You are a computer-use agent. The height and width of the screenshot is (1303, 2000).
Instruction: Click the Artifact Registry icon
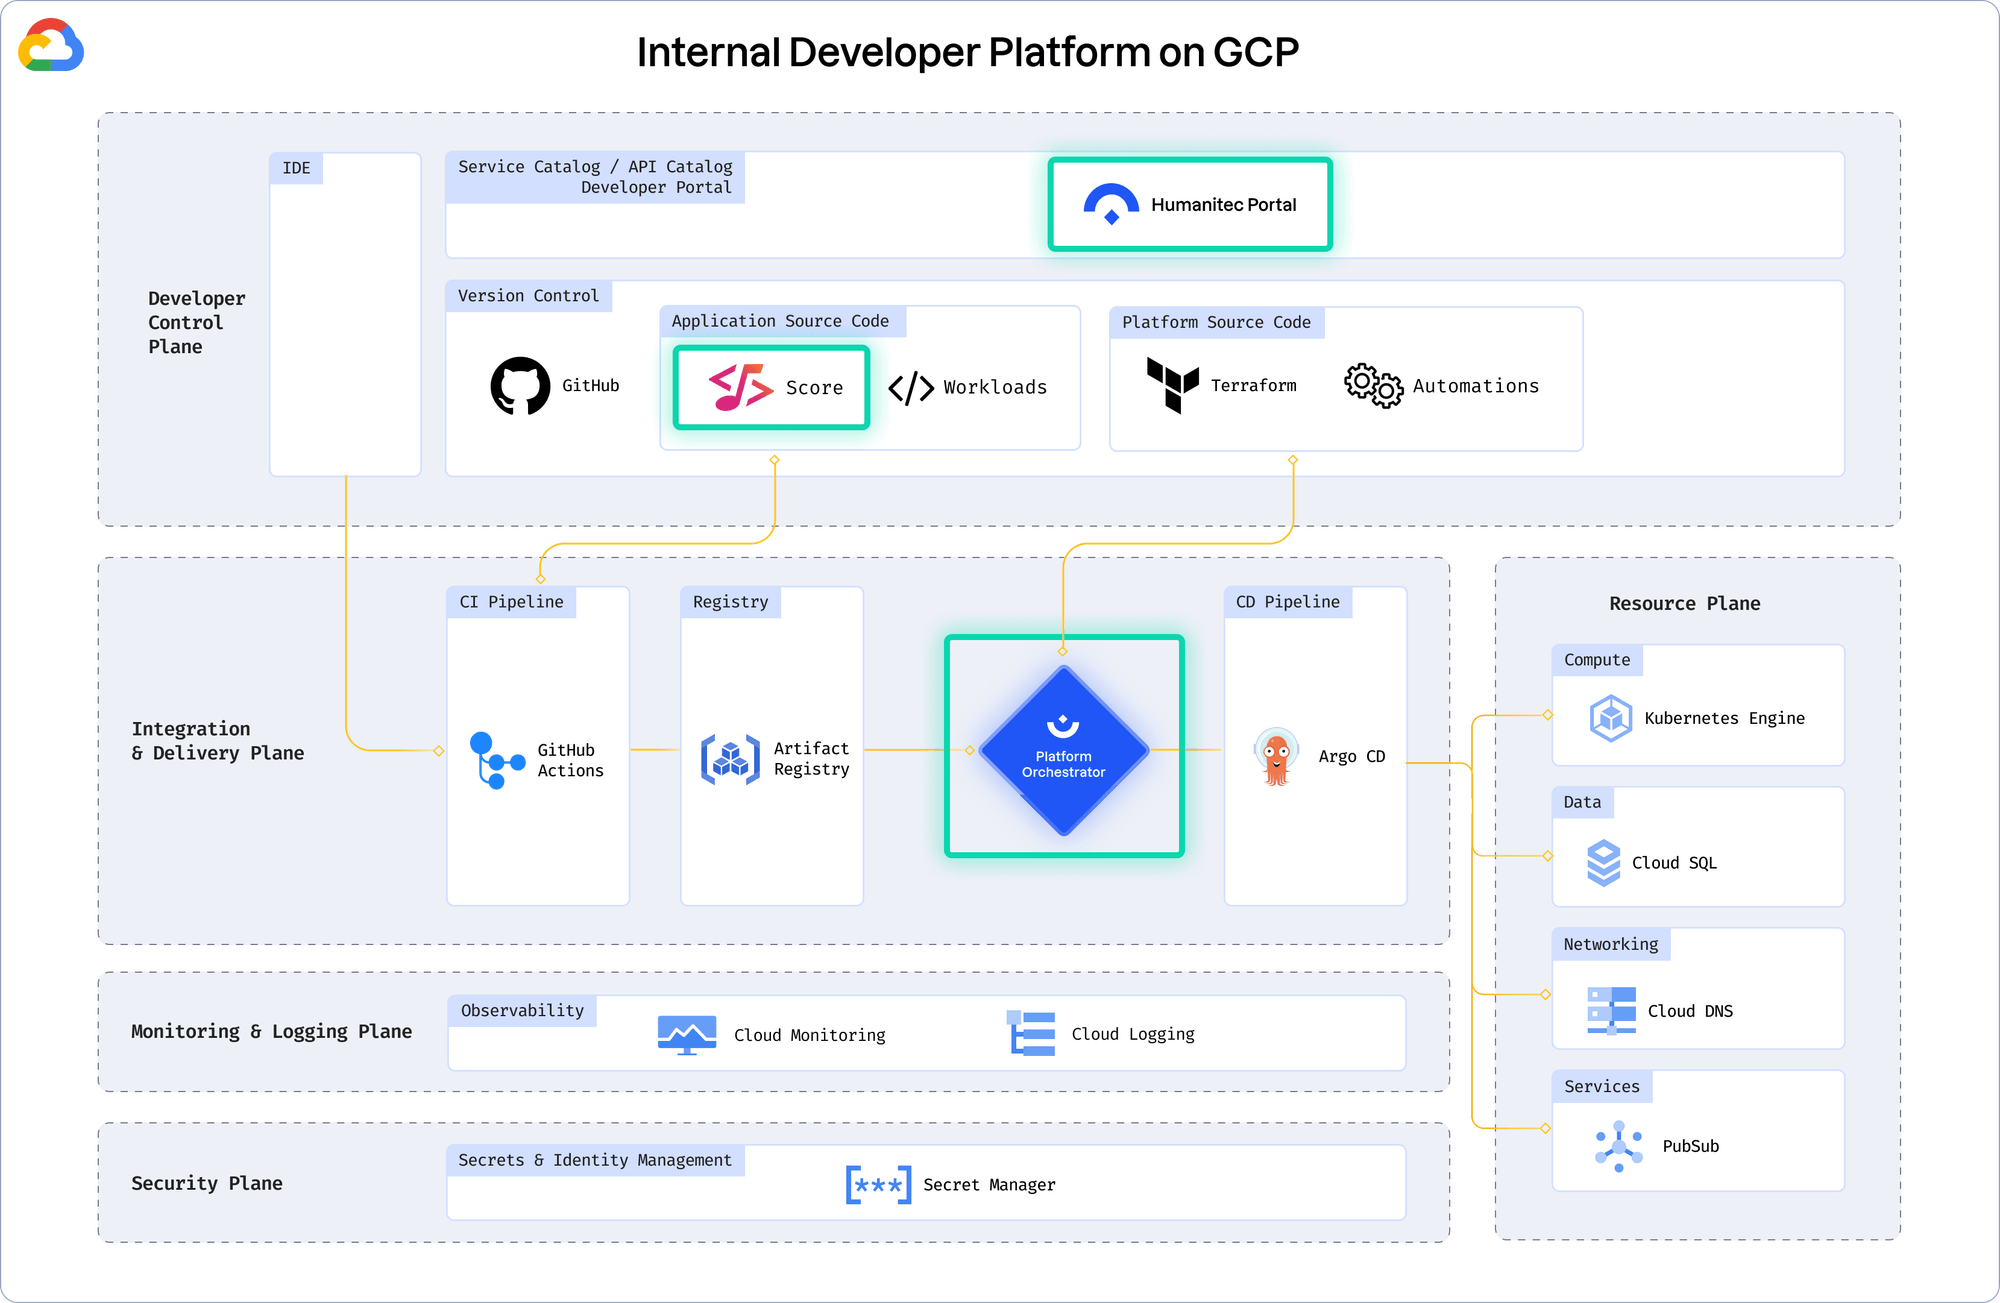tap(729, 758)
